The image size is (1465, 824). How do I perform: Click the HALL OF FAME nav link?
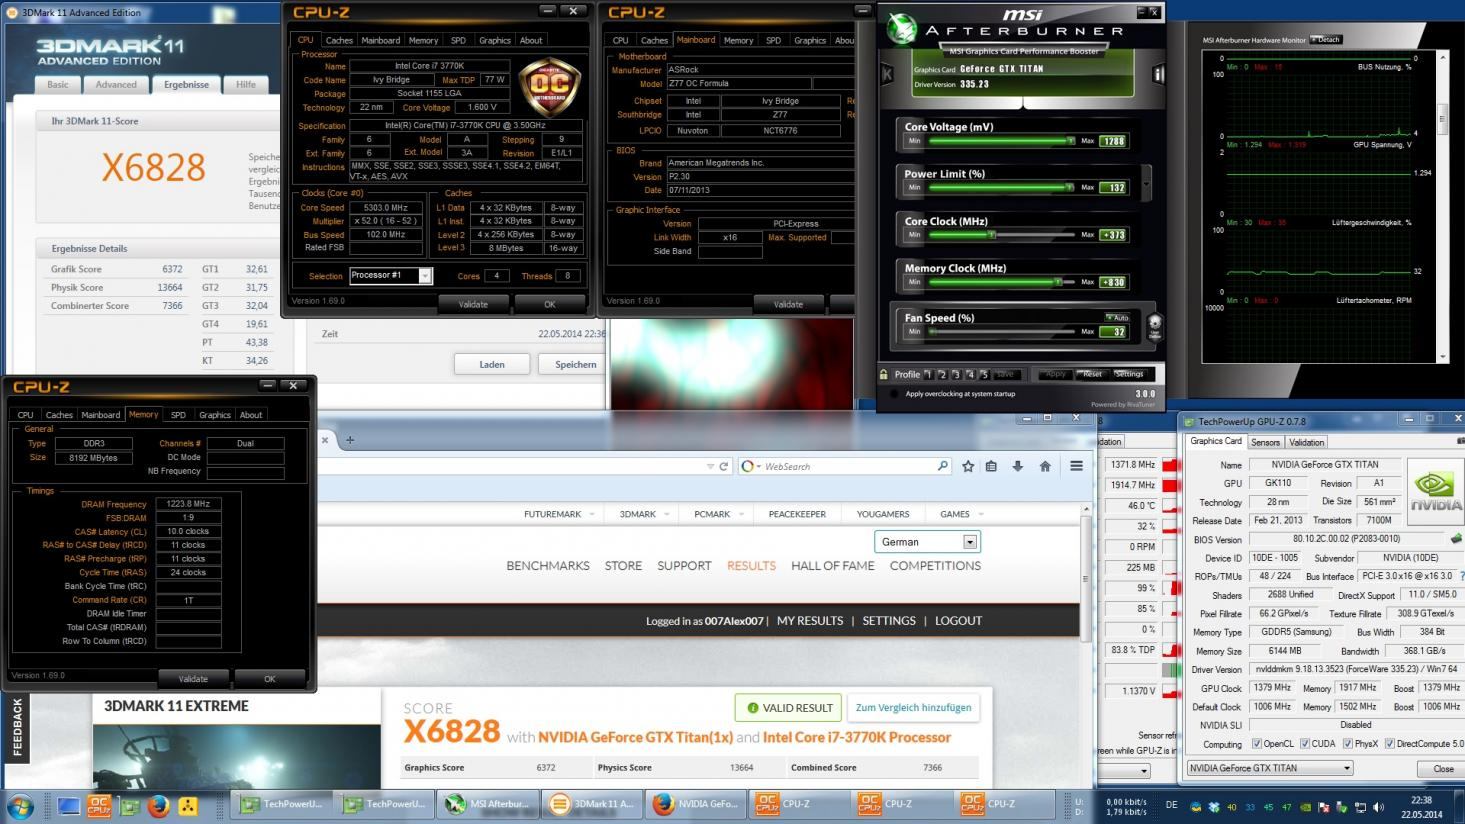832,566
